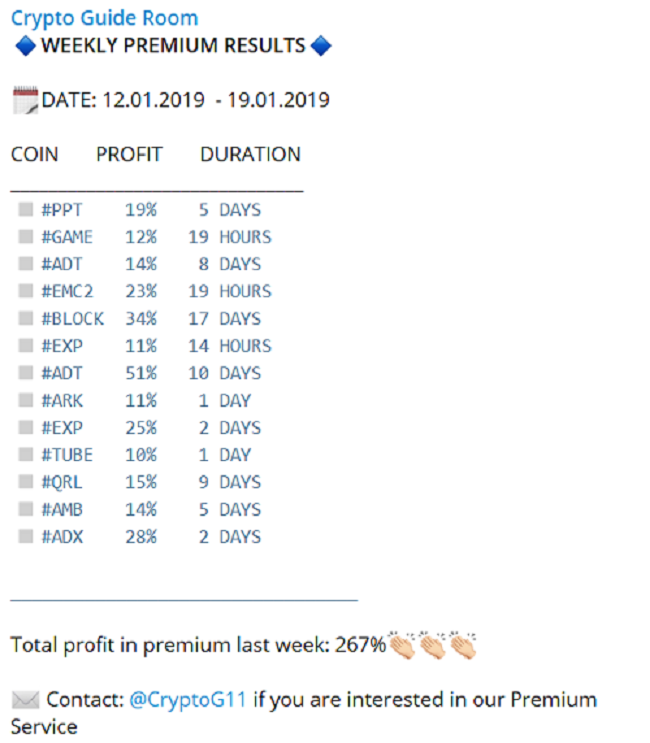Click the #AMB hashtag

(x=62, y=509)
